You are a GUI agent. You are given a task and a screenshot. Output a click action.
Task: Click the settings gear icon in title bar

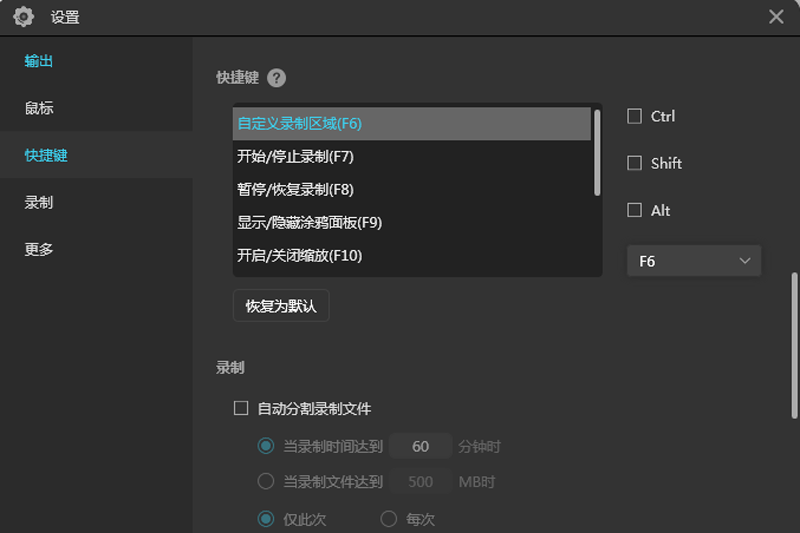click(24, 17)
